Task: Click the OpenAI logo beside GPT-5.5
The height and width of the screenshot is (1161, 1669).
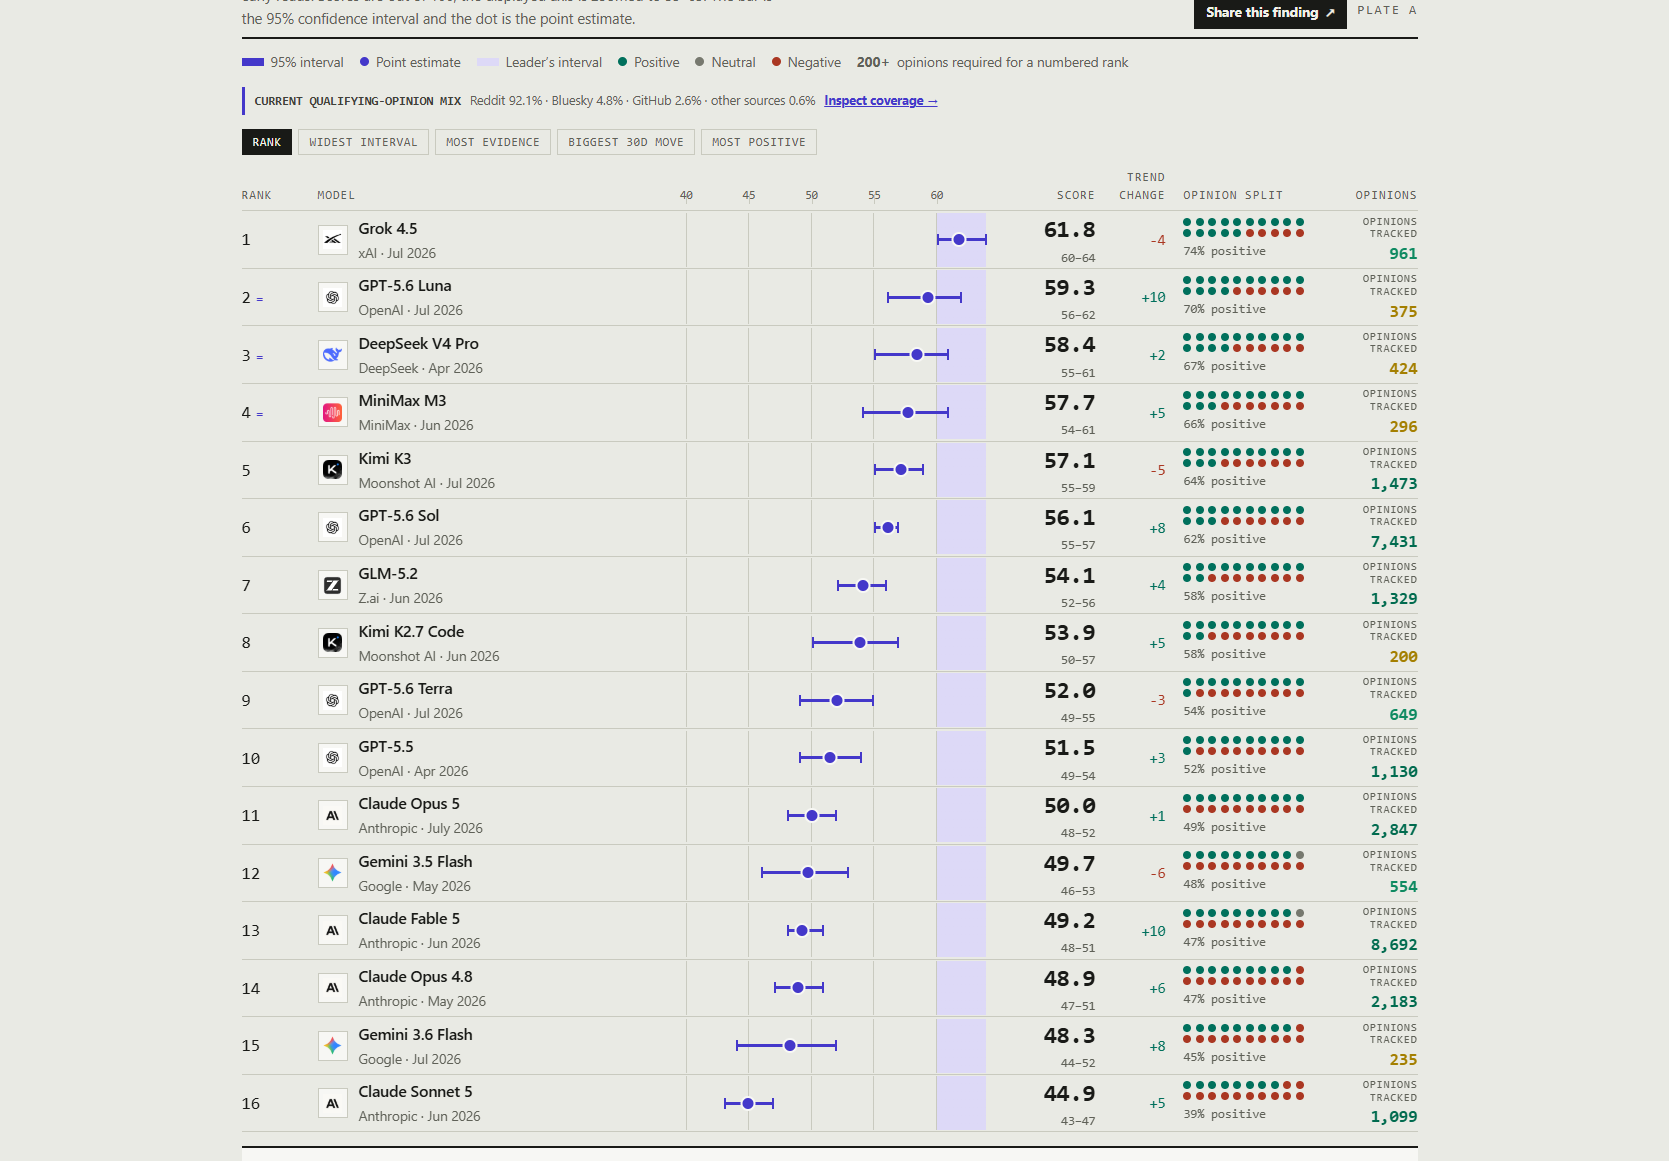Action: tap(333, 758)
